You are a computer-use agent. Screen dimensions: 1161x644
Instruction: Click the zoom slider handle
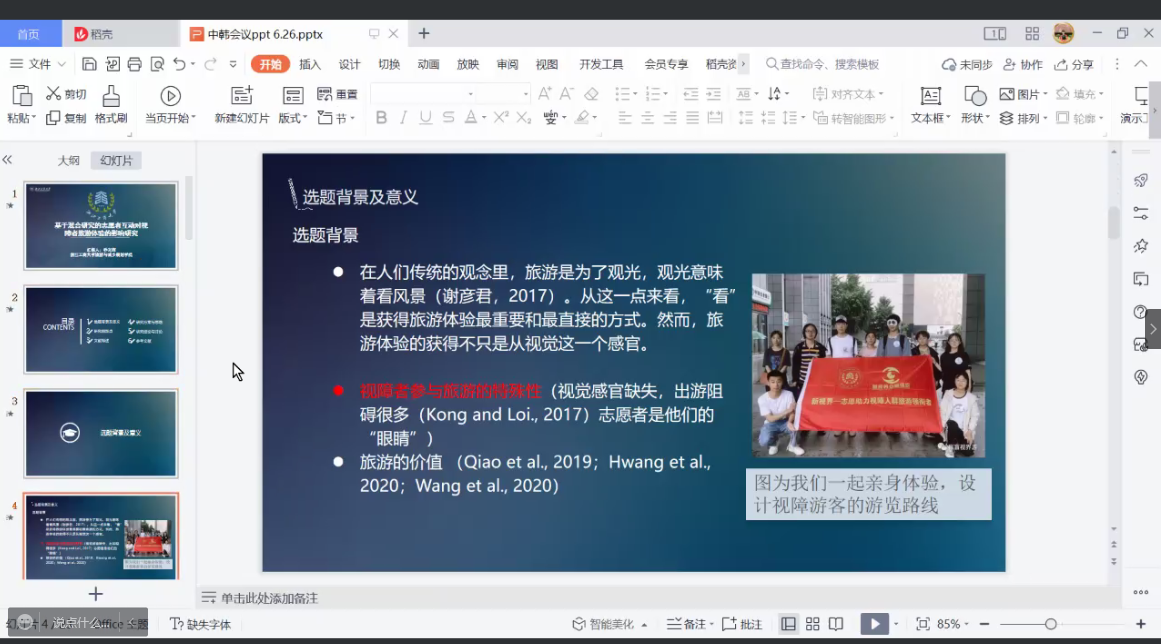[x=1051, y=624]
